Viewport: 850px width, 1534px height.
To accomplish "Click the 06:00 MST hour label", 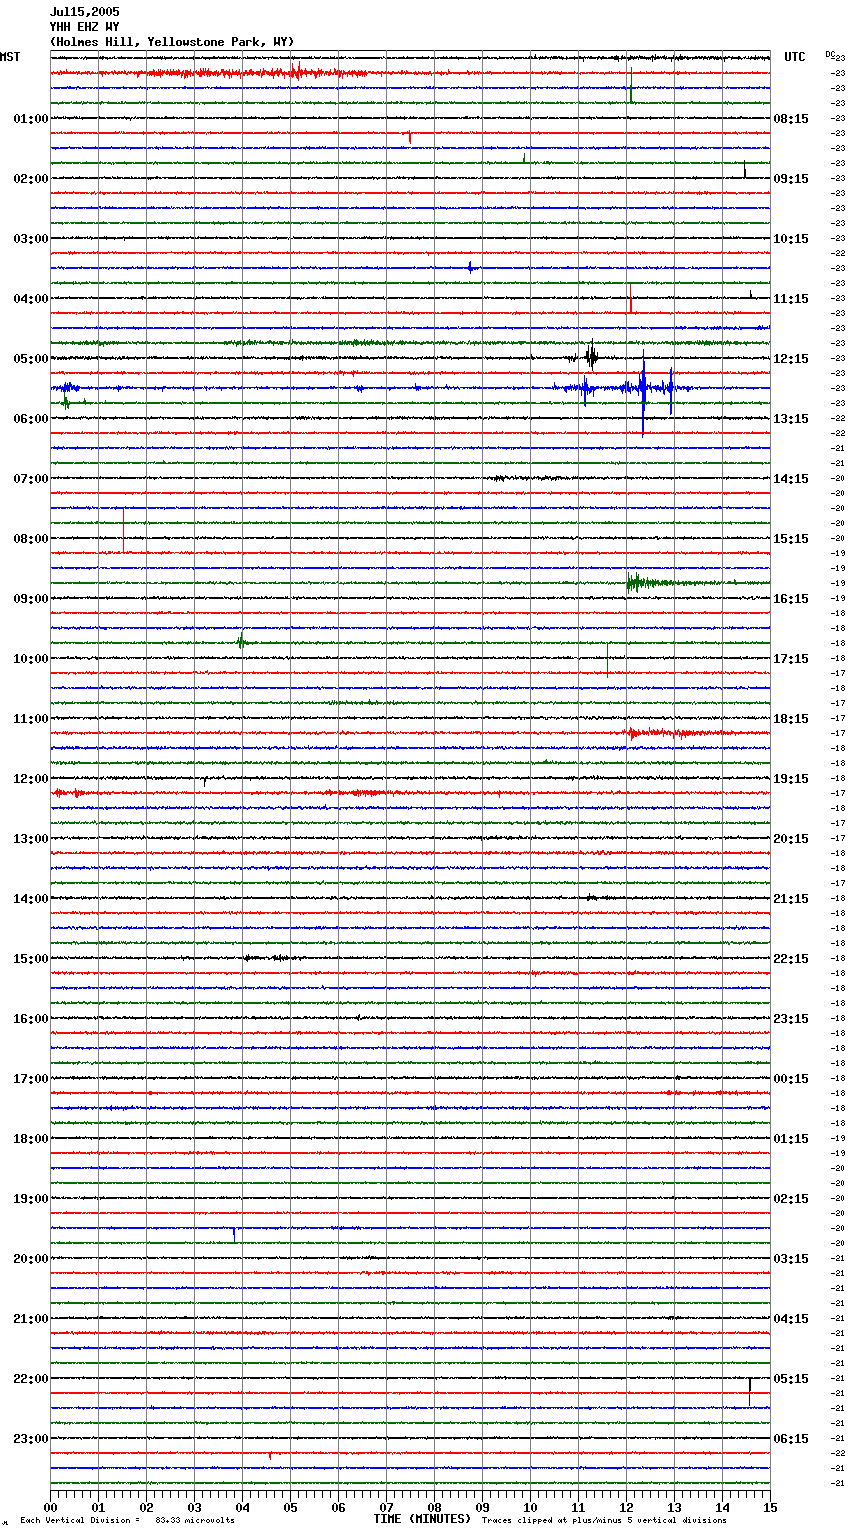I will click(x=31, y=419).
